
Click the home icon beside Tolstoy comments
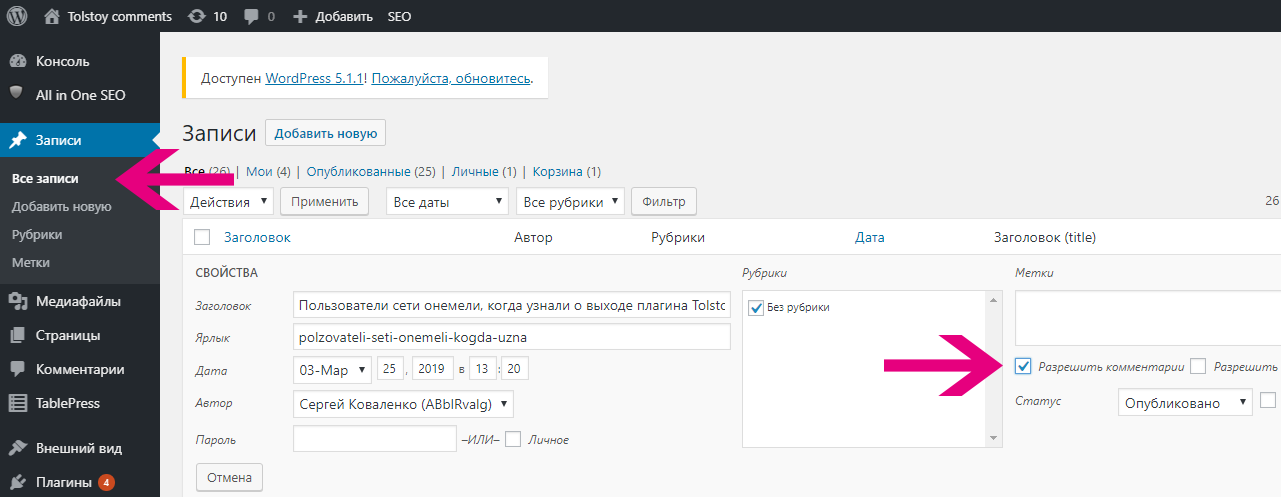tap(52, 16)
